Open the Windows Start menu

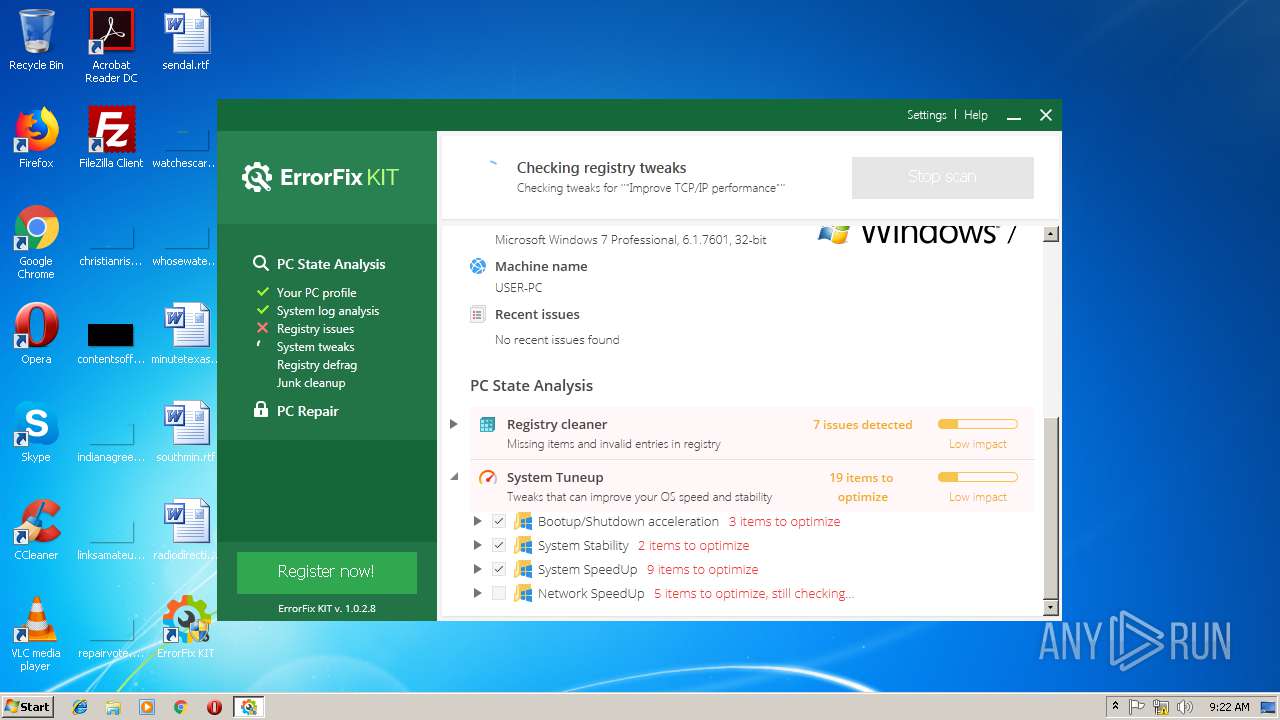[x=28, y=707]
